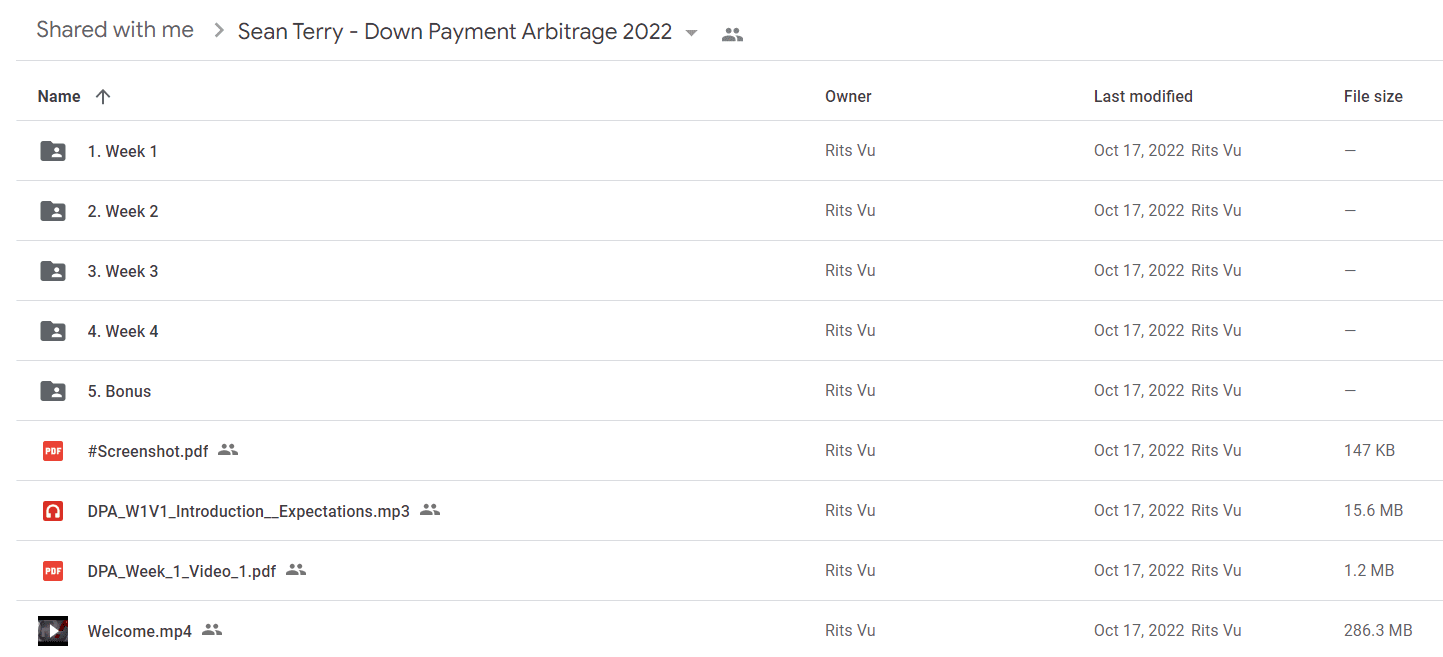Sort by the Last modified column header
Image resolution: width=1443 pixels, height=657 pixels.
point(1143,97)
